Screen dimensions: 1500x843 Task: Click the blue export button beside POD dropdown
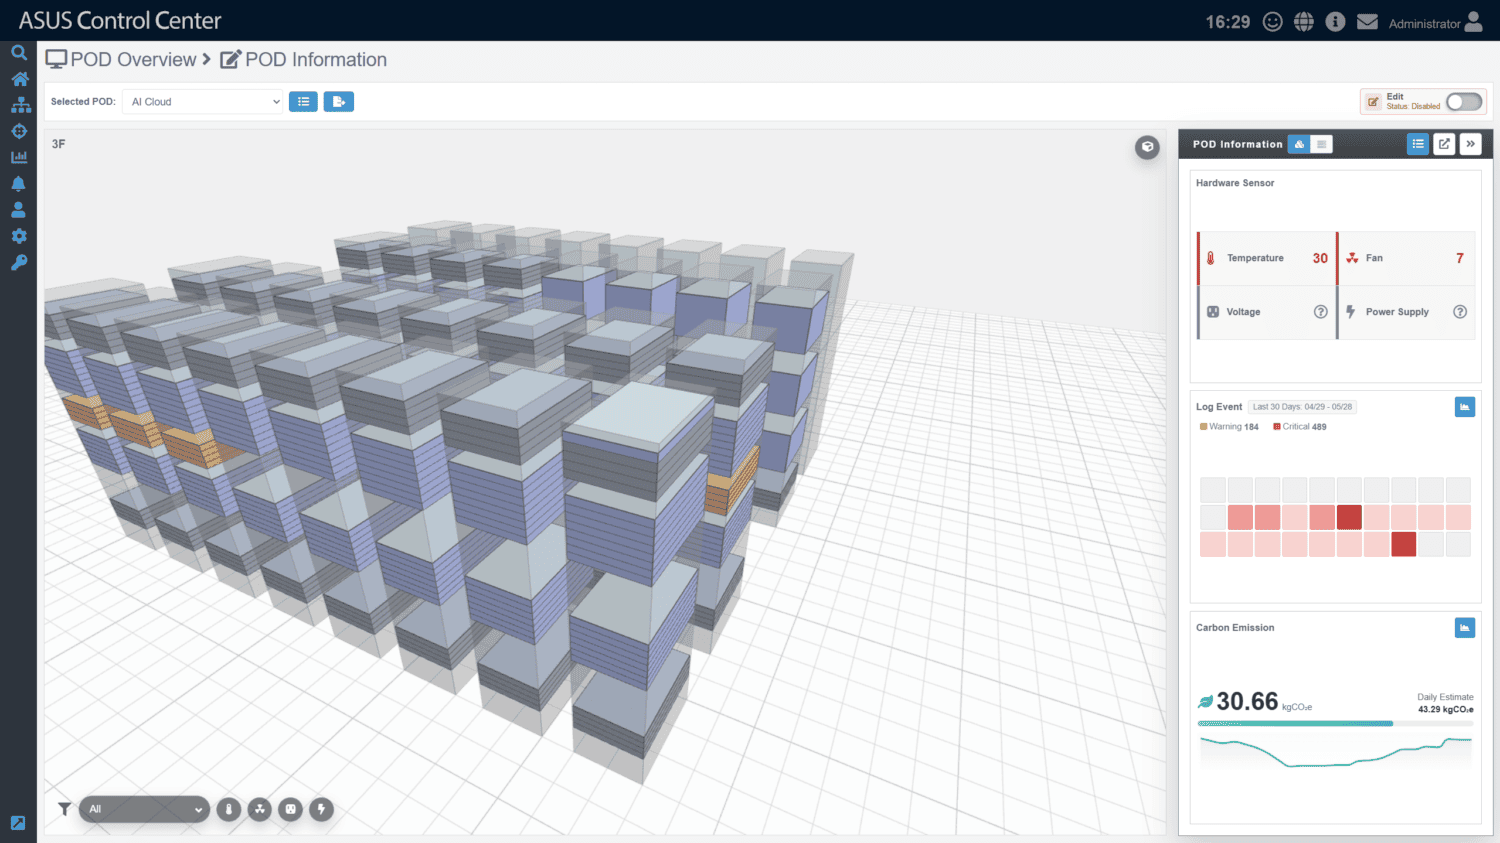(339, 102)
